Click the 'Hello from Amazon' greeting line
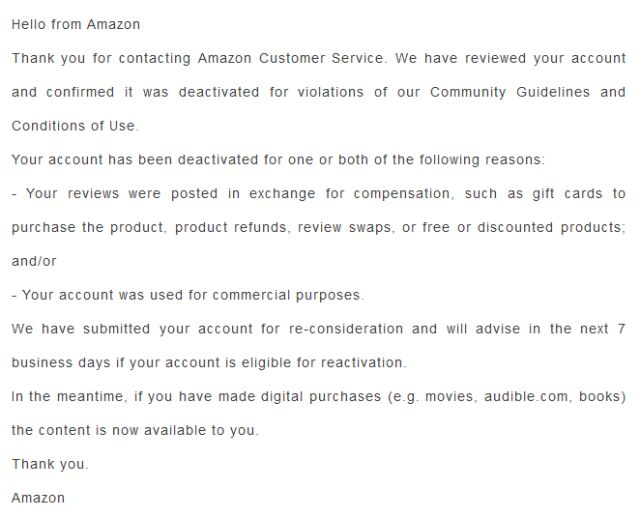640x518 pixels. point(76,24)
